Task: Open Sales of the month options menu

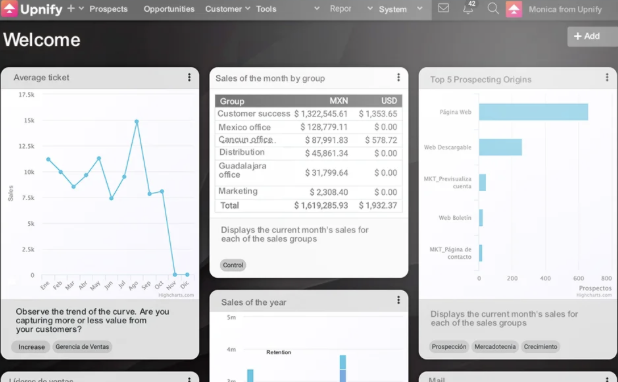Action: point(398,77)
